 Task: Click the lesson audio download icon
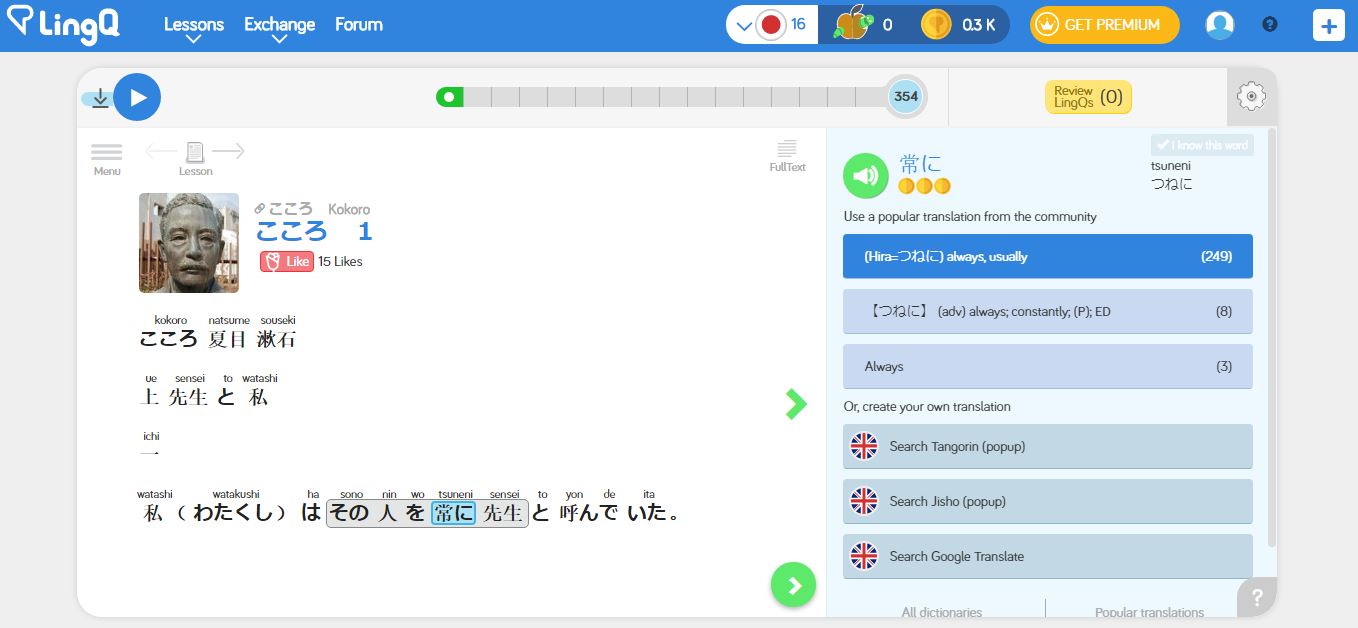click(100, 97)
